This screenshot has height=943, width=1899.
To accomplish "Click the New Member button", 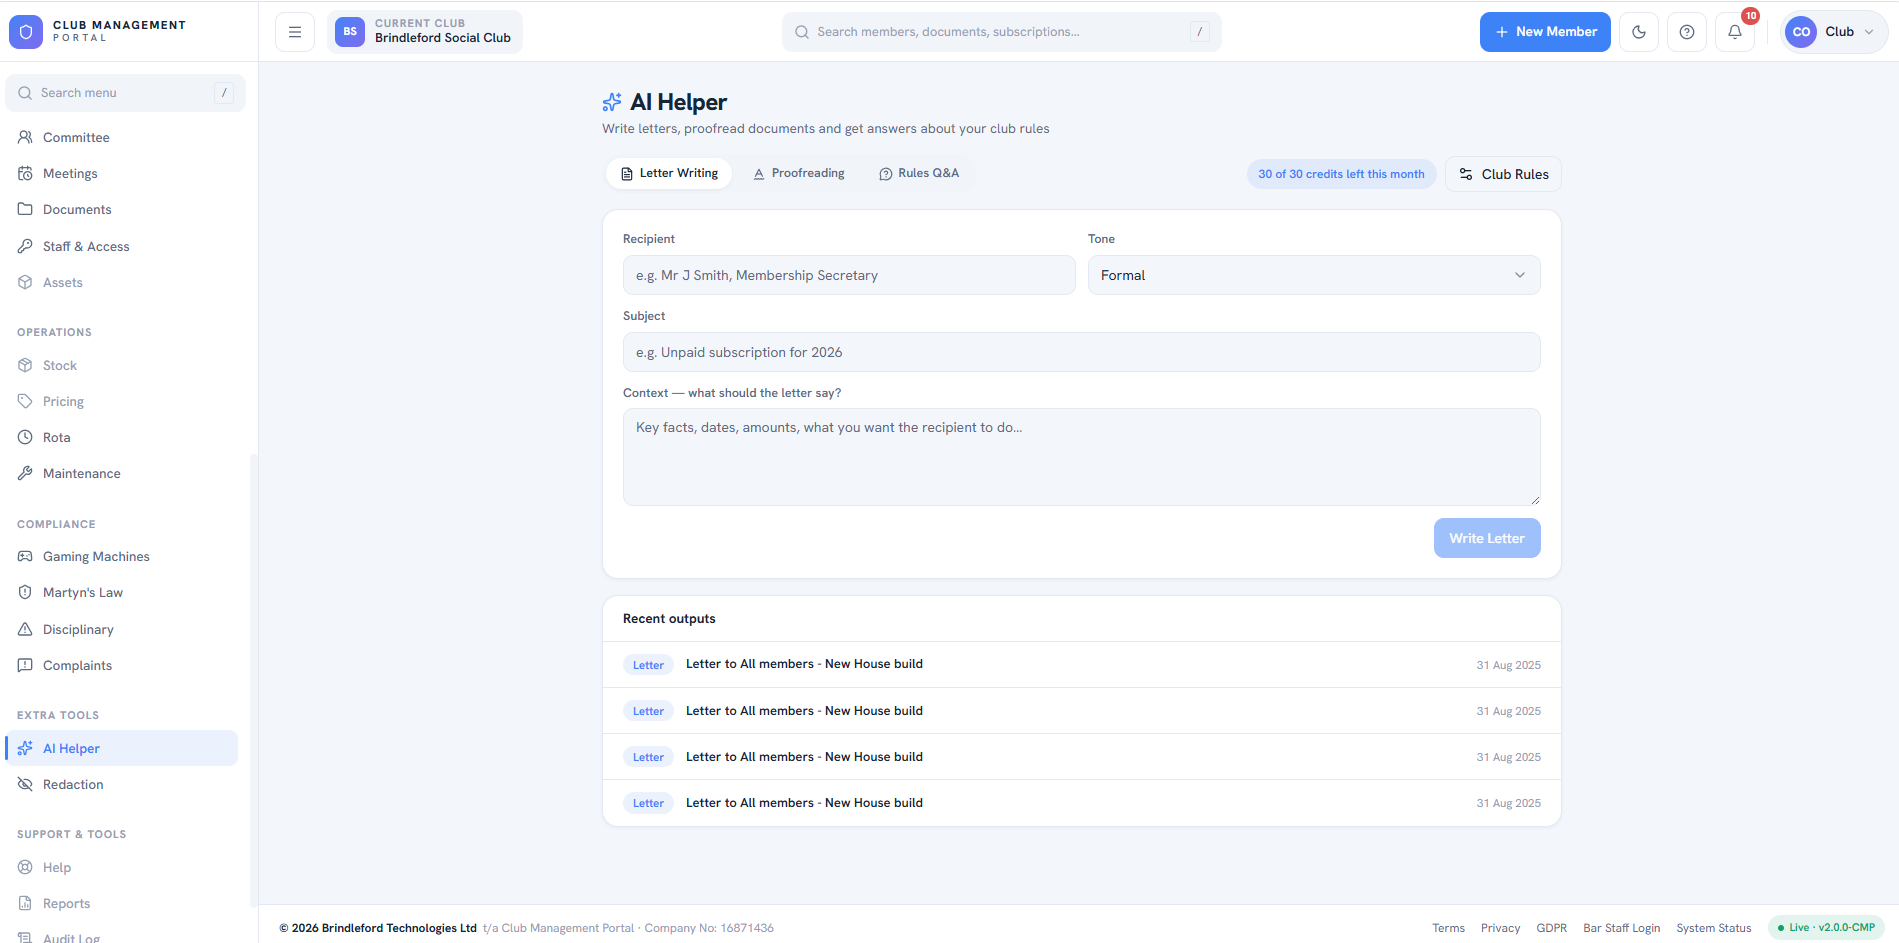I will 1545,32.
